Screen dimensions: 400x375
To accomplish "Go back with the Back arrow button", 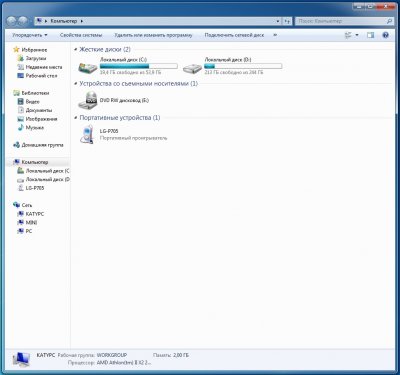I will click(12, 21).
